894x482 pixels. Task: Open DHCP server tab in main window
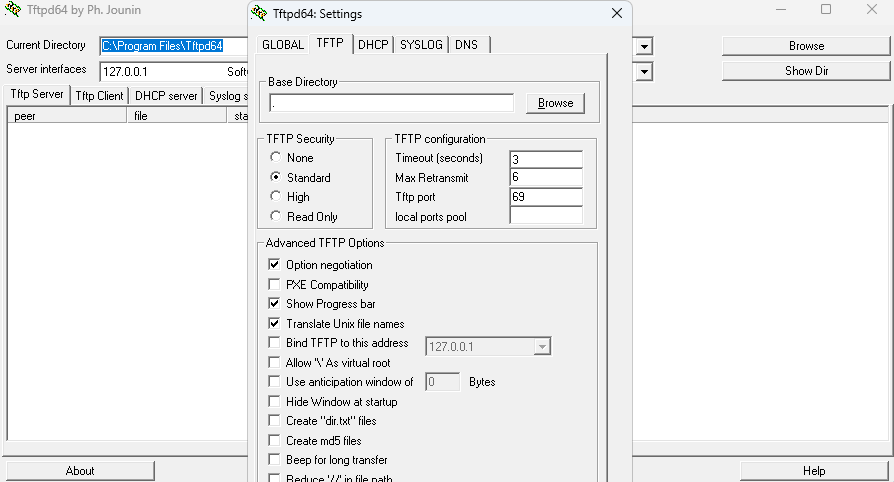click(166, 96)
